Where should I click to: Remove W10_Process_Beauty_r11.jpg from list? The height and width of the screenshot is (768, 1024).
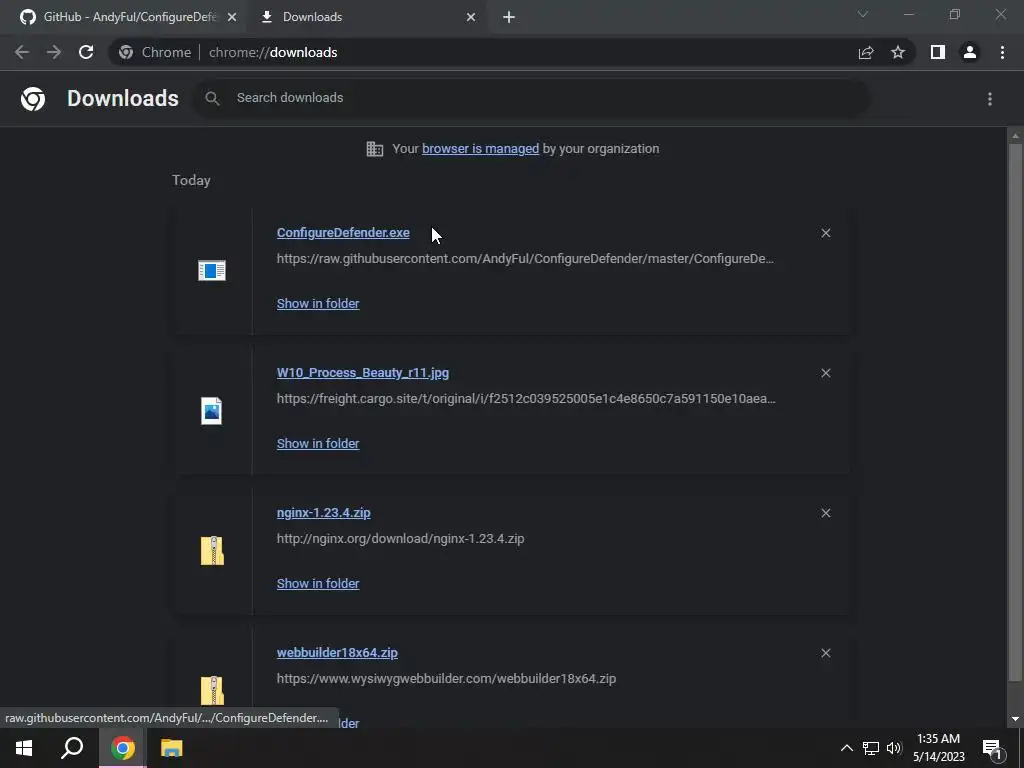point(825,373)
